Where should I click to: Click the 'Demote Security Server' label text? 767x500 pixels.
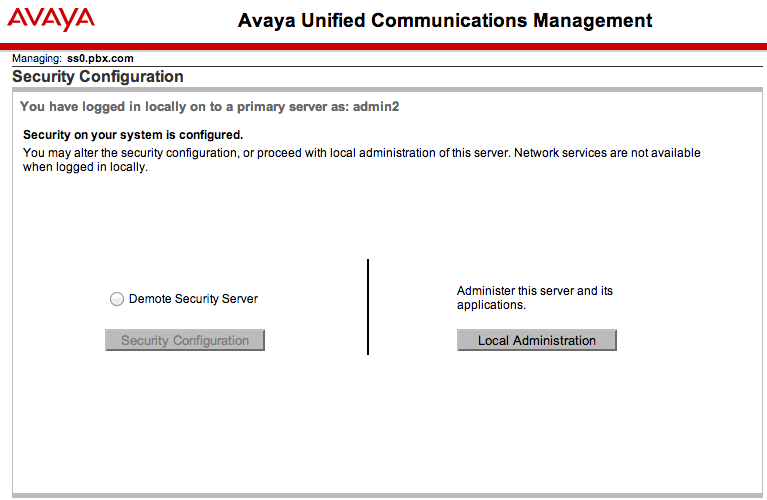coord(193,299)
